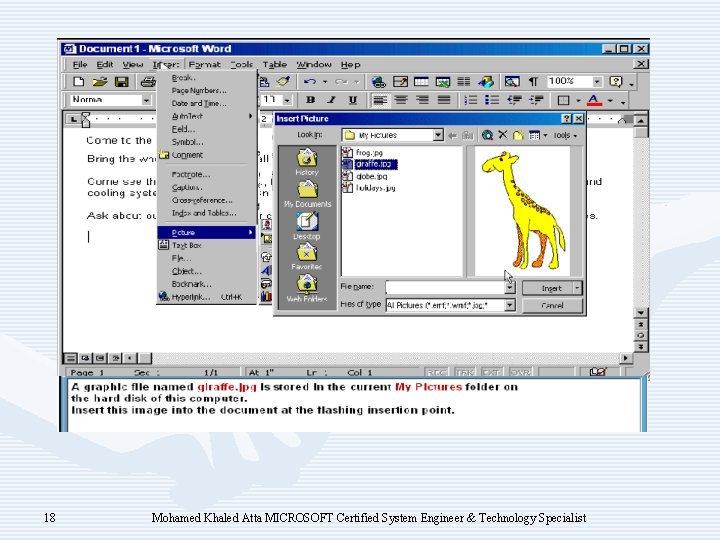Open the Format menu
The width and height of the screenshot is (720, 540).
coord(205,64)
